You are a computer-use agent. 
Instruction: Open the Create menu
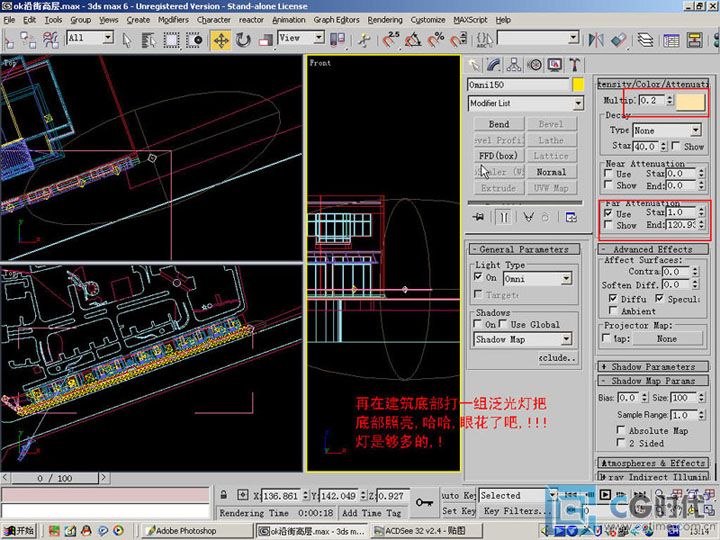pyautogui.click(x=138, y=20)
